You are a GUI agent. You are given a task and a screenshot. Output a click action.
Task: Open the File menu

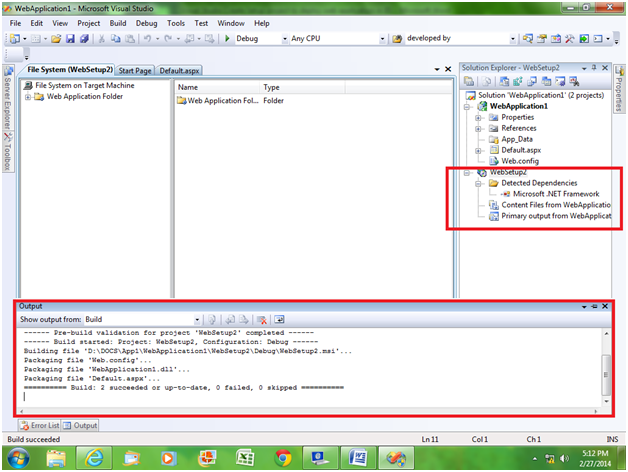click(15, 23)
